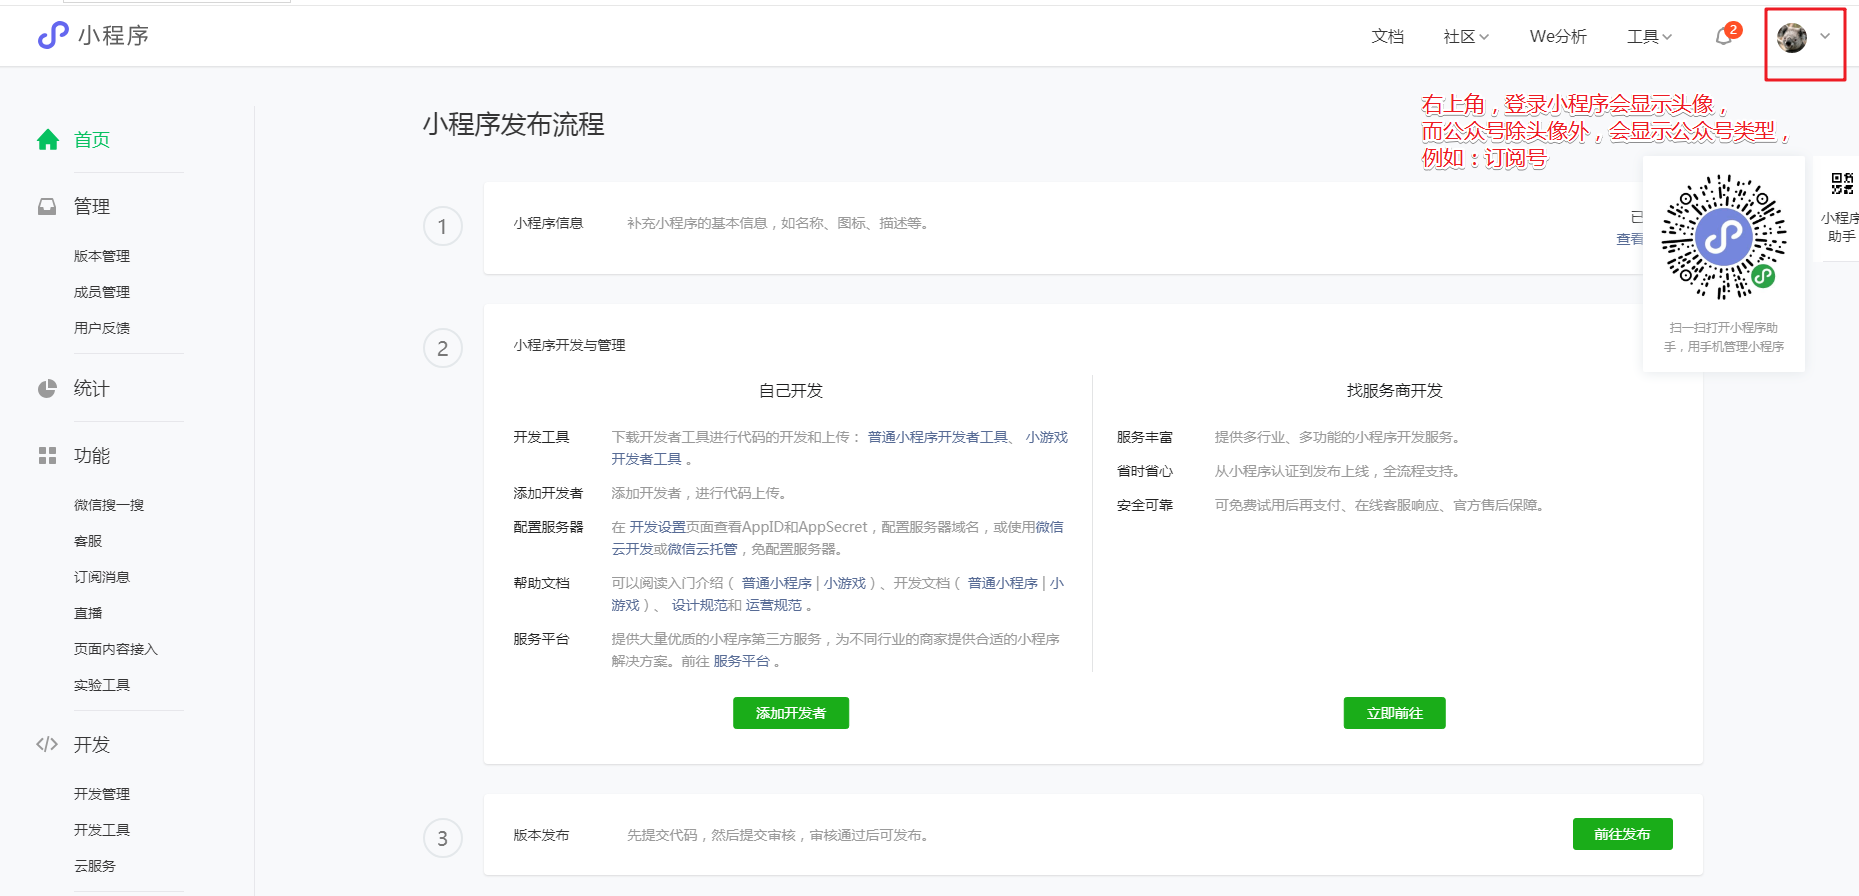Open the 开发设置 link

pos(657,527)
